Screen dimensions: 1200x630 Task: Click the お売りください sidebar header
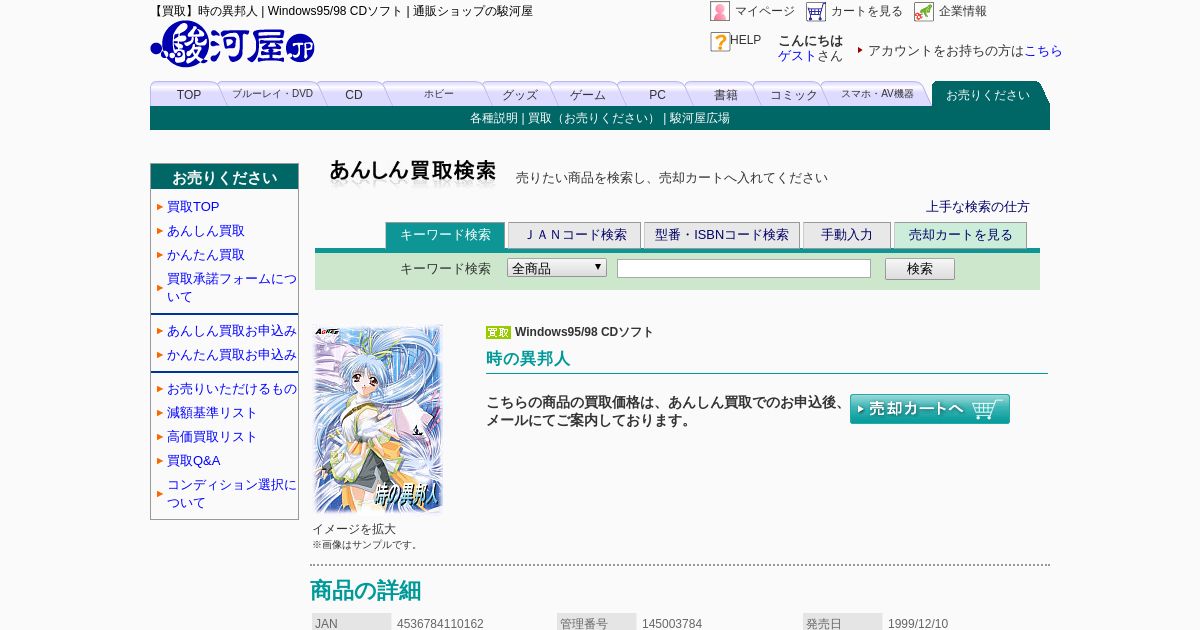pyautogui.click(x=225, y=177)
